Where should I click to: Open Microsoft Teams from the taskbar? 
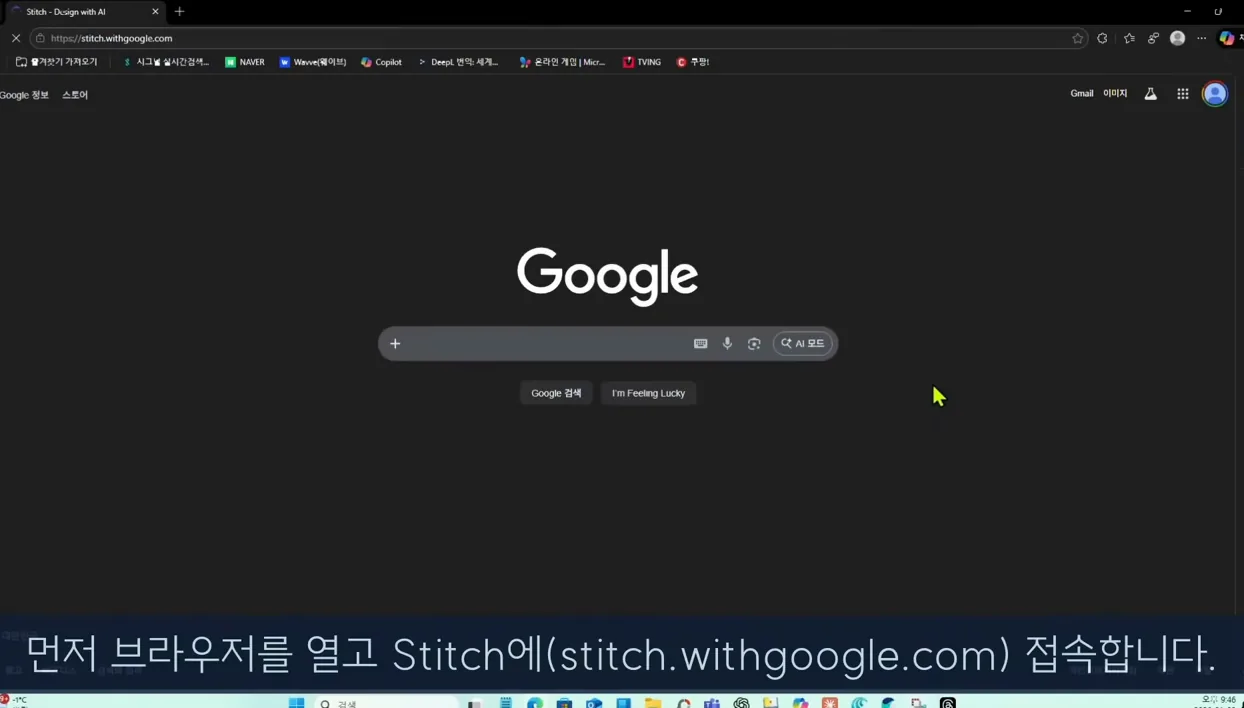[x=712, y=703]
